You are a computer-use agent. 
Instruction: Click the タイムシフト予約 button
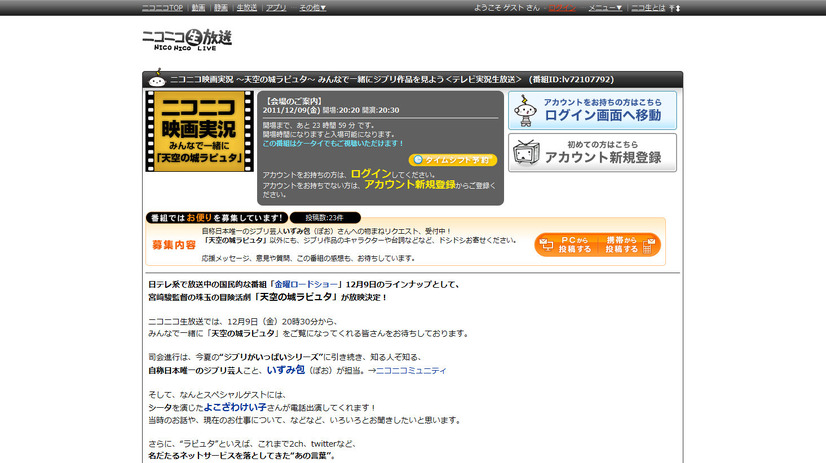pos(453,160)
